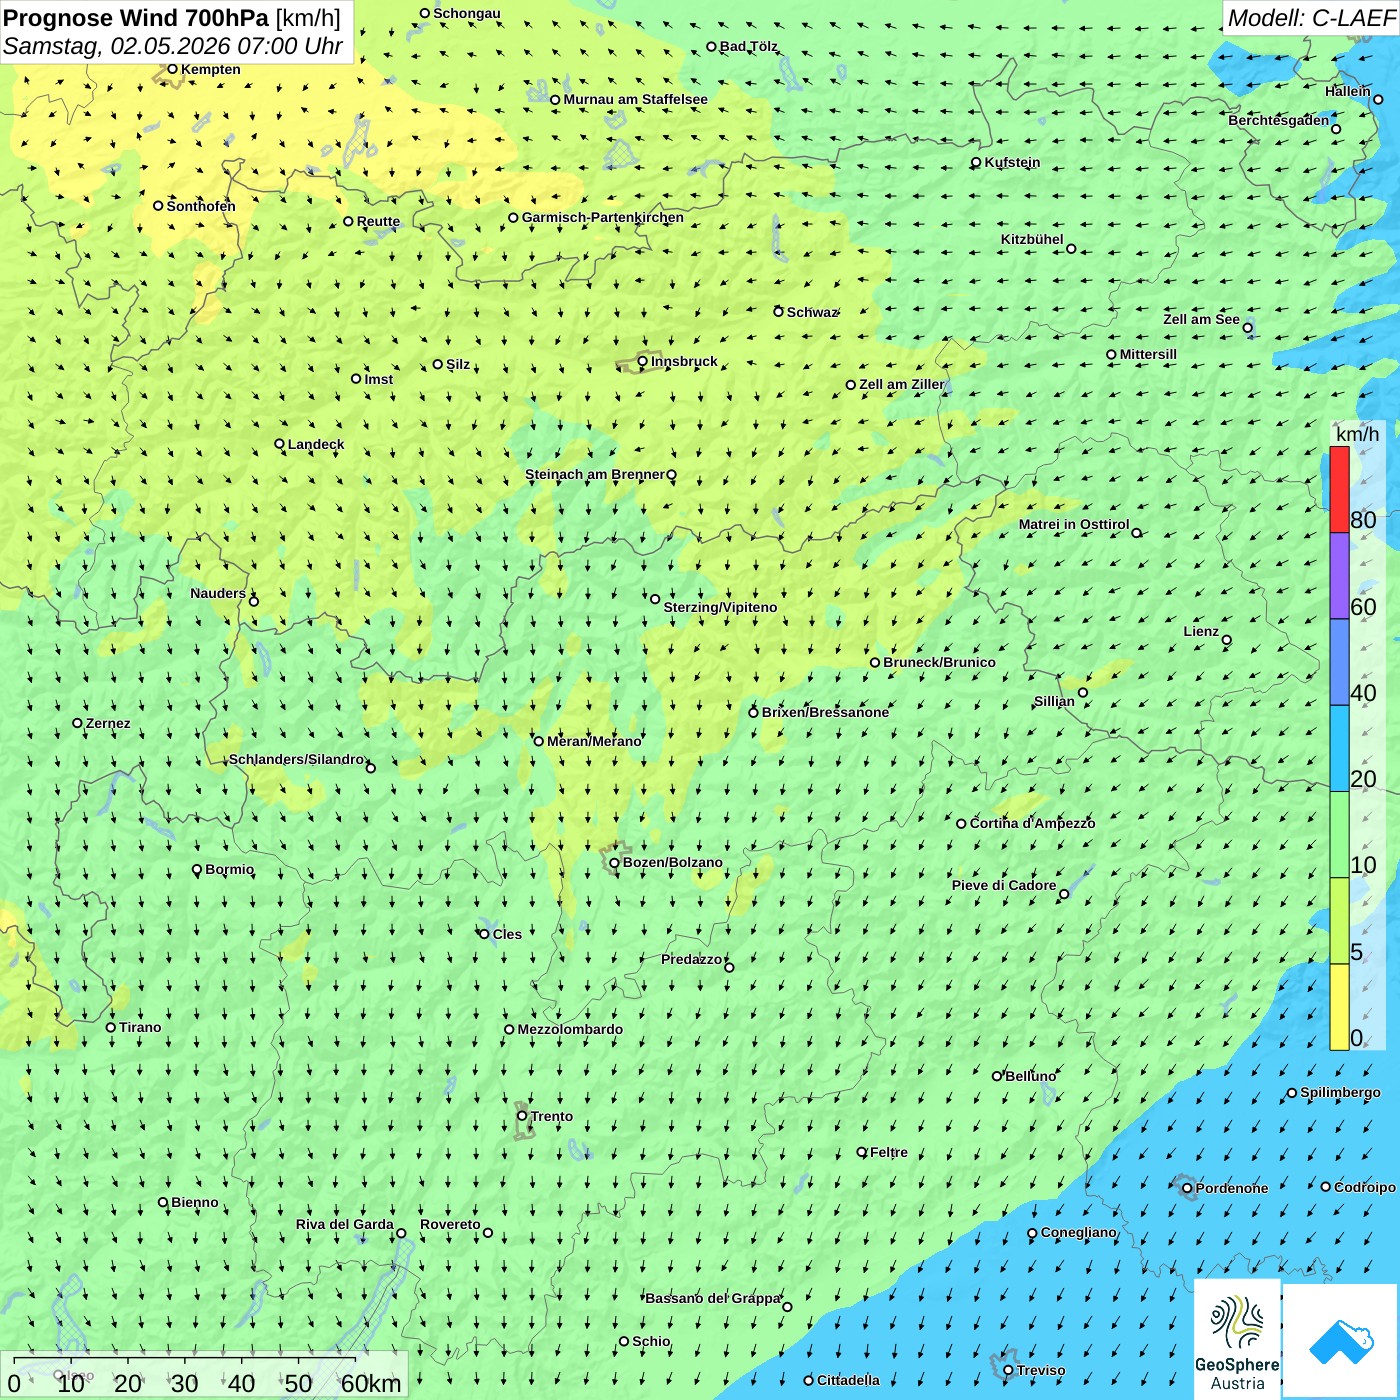
Task: Click the 'Rovereto' label
Action: (450, 1224)
